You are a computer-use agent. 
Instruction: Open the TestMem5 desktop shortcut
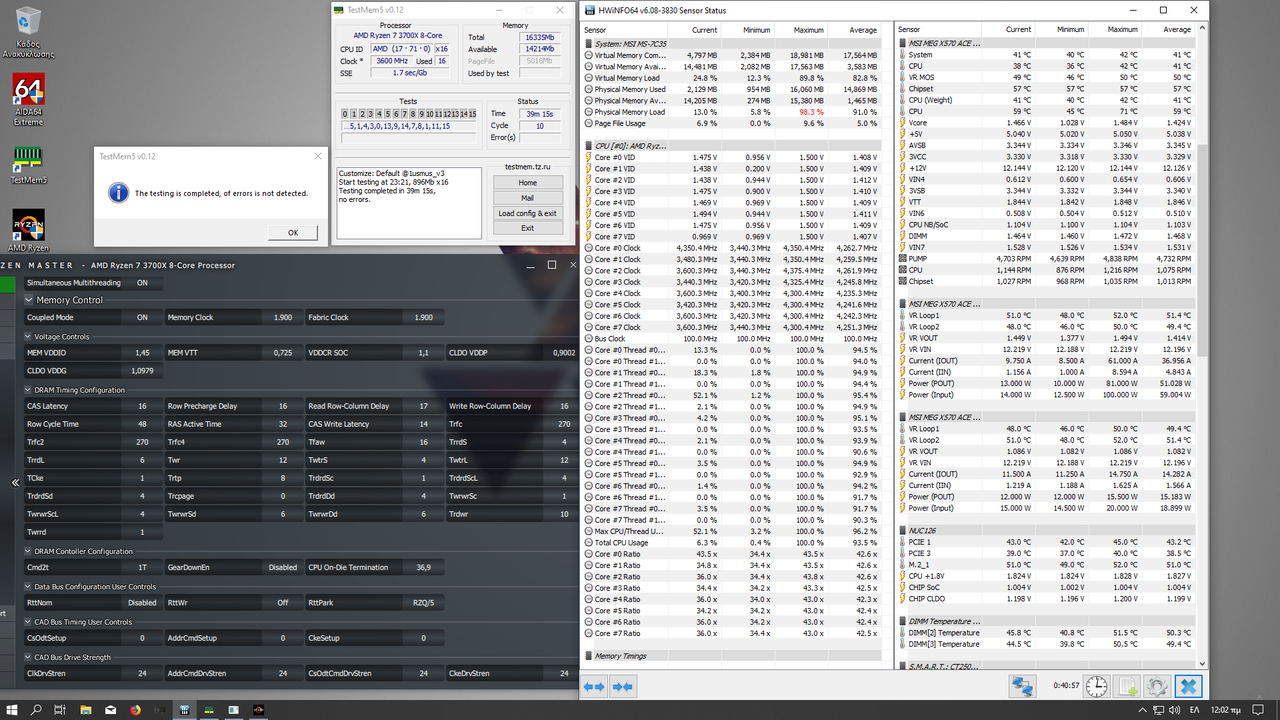pyautogui.click(x=28, y=166)
